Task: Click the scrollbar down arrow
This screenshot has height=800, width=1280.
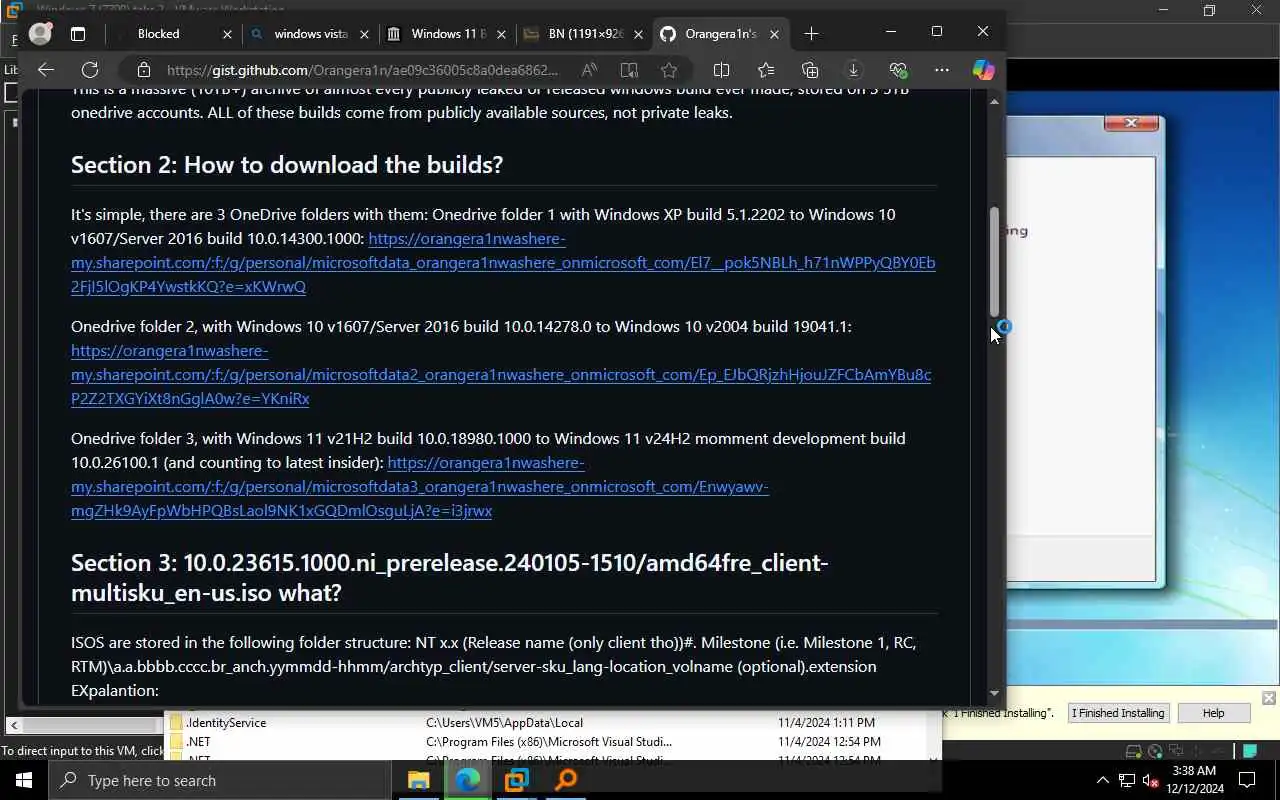Action: coord(994,693)
